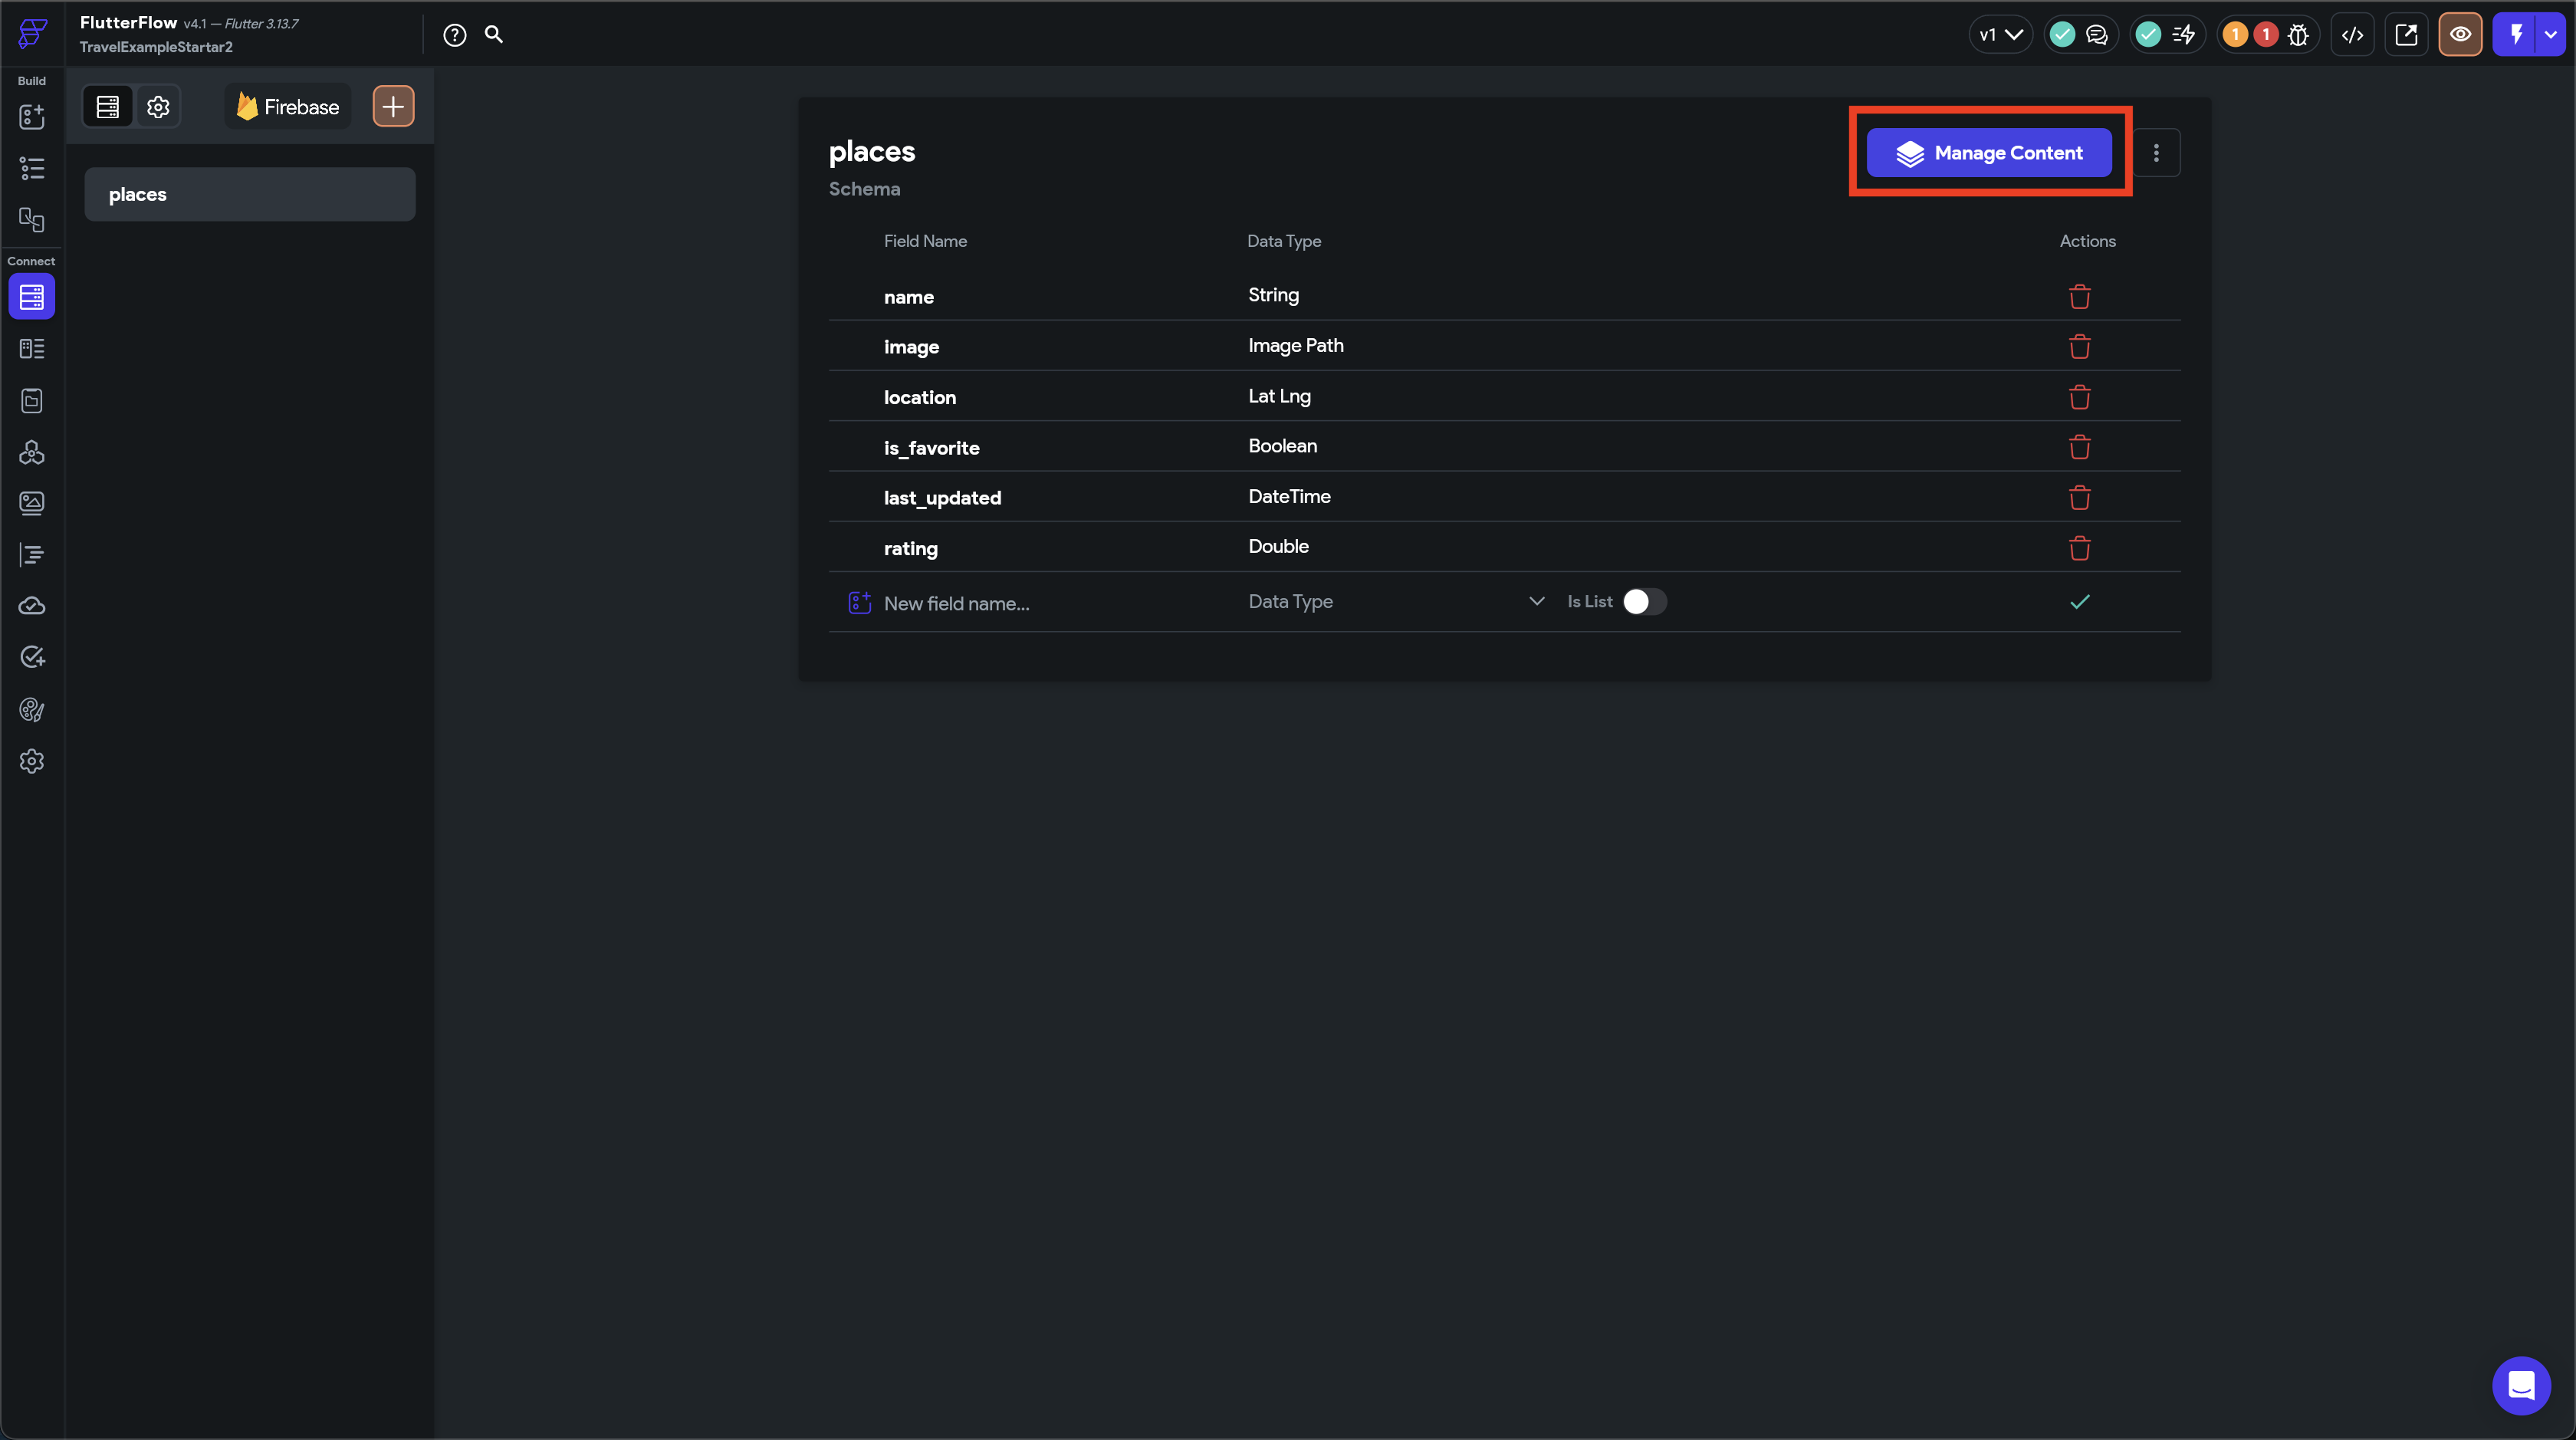This screenshot has width=2576, height=1440.
Task: Click the Widget Tree sidebar icon
Action: coord(32,168)
